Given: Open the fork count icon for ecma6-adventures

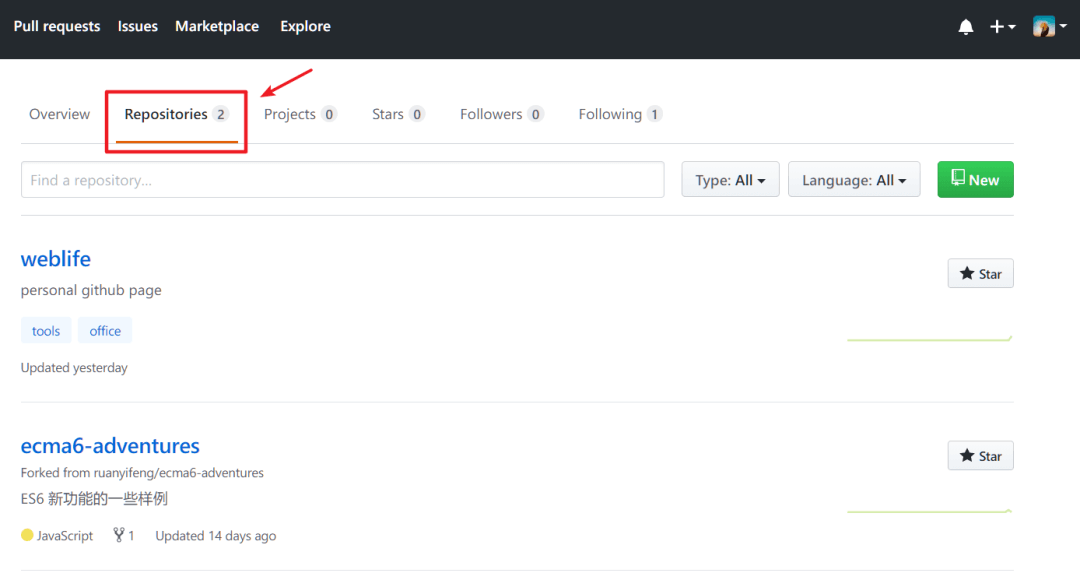Looking at the screenshot, I should click(124, 535).
